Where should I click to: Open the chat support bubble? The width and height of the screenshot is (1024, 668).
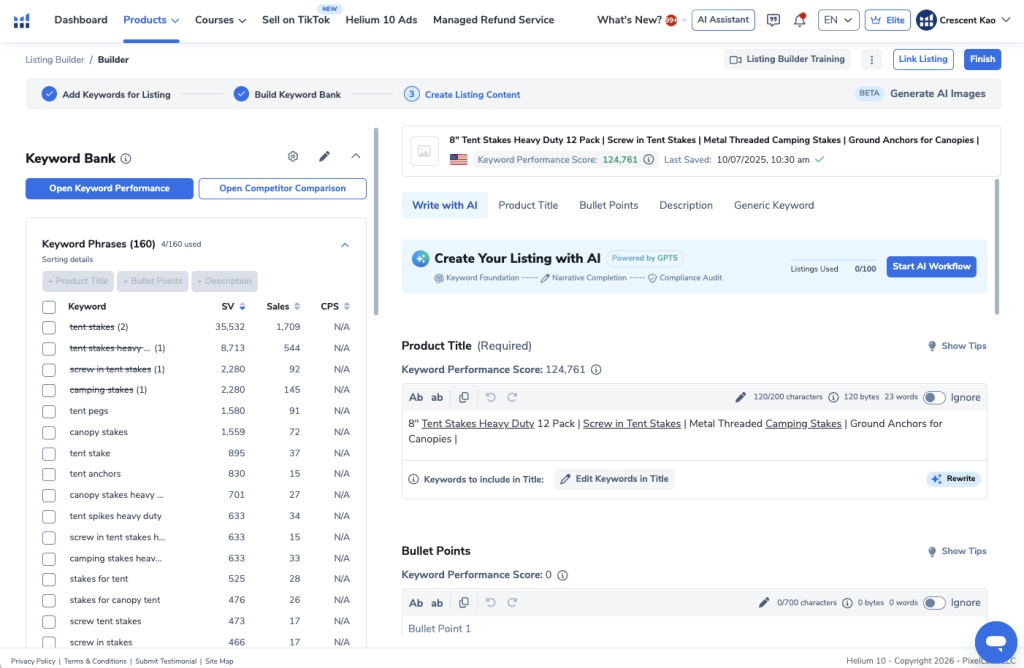(995, 640)
